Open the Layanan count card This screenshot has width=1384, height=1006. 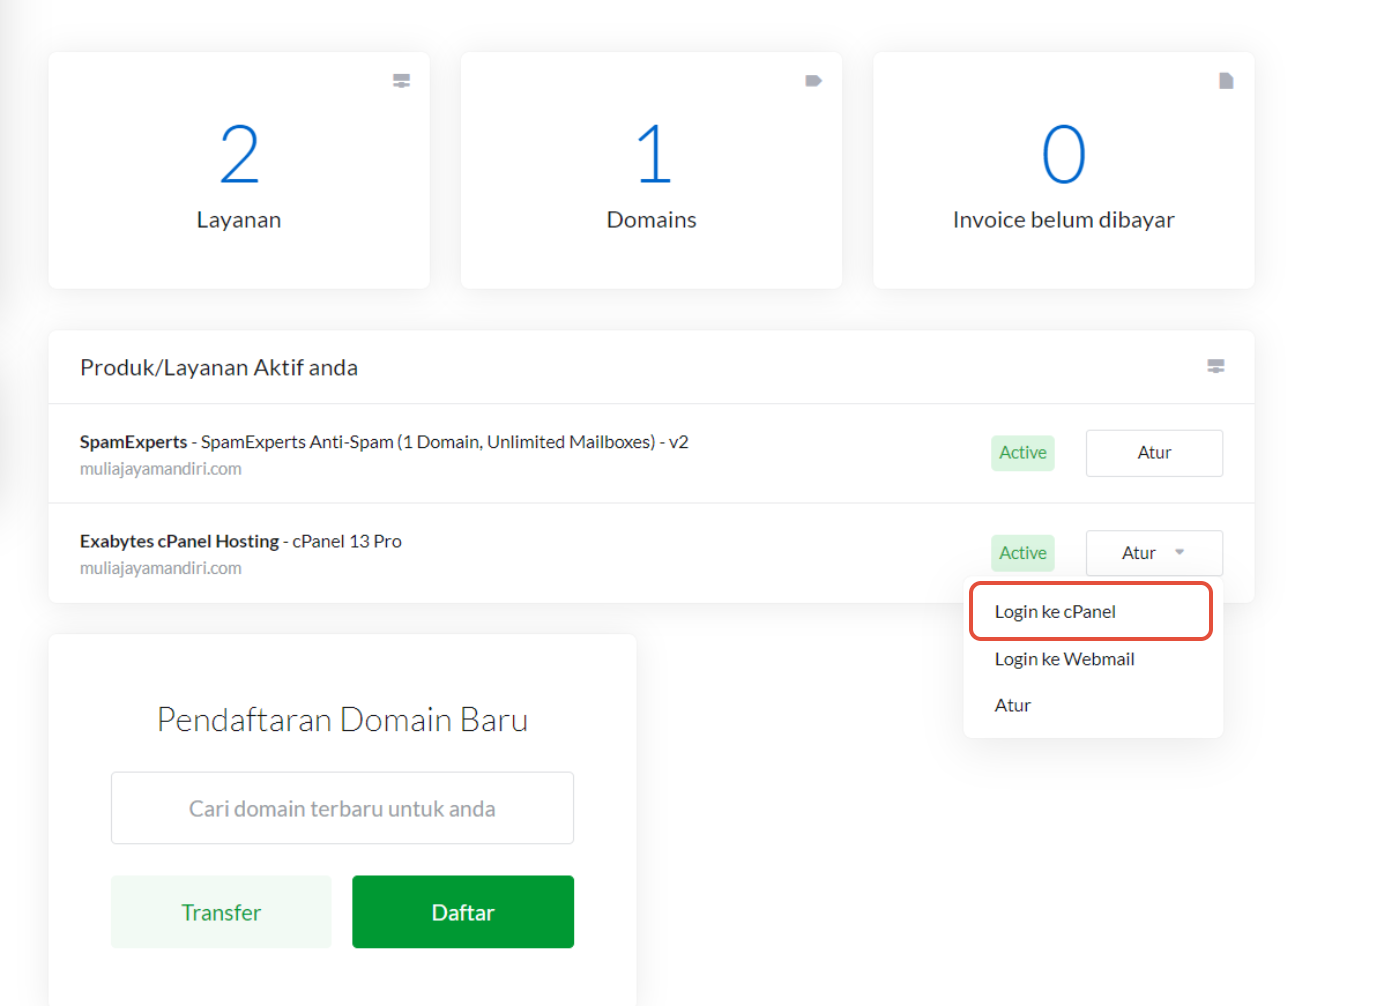click(x=239, y=170)
